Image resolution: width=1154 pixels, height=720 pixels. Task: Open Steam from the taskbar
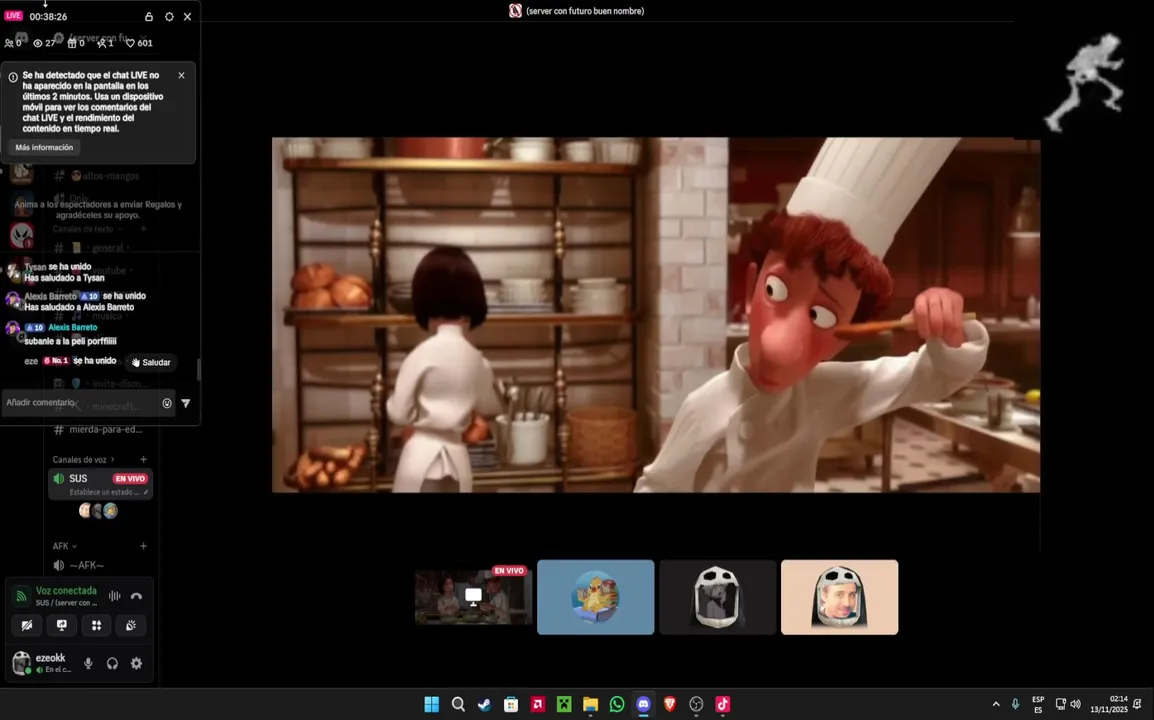click(484, 705)
